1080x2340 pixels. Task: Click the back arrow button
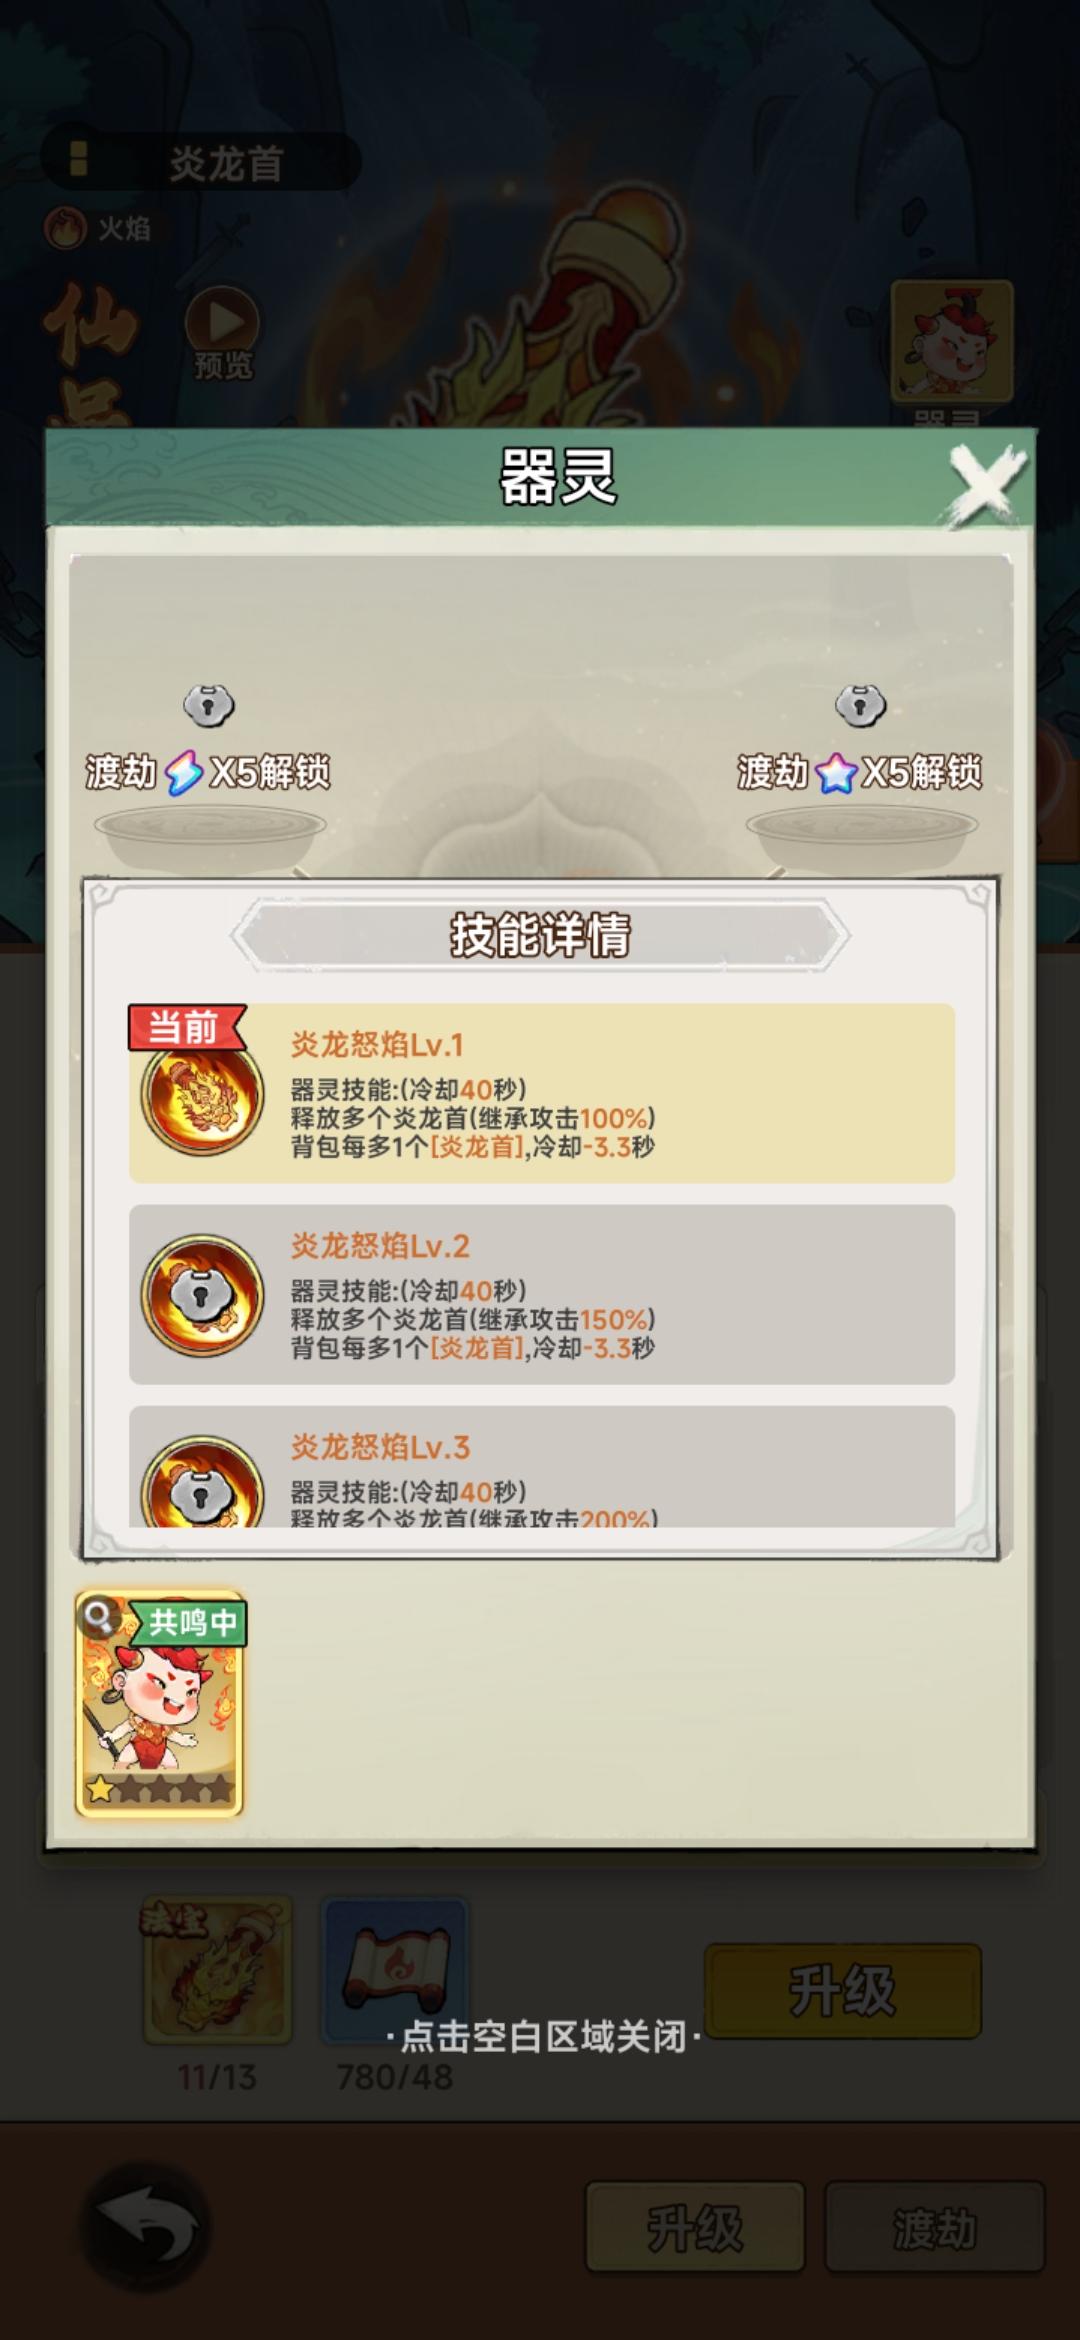pos(146,2227)
